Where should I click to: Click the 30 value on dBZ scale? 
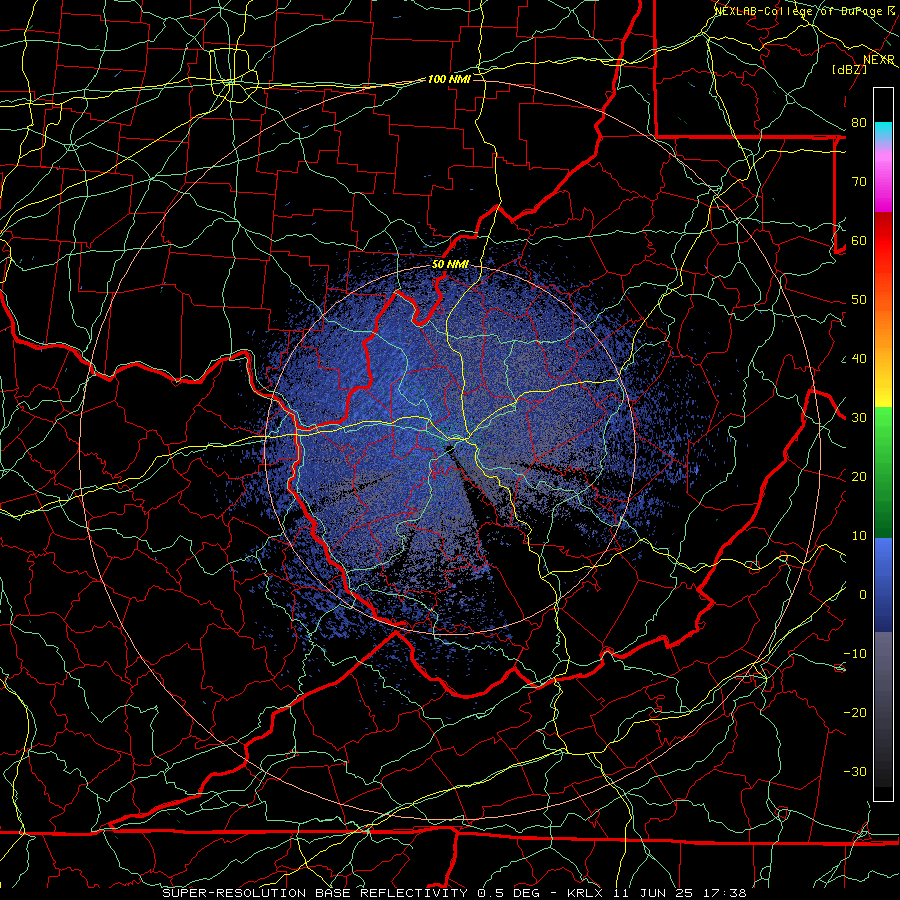(859, 418)
